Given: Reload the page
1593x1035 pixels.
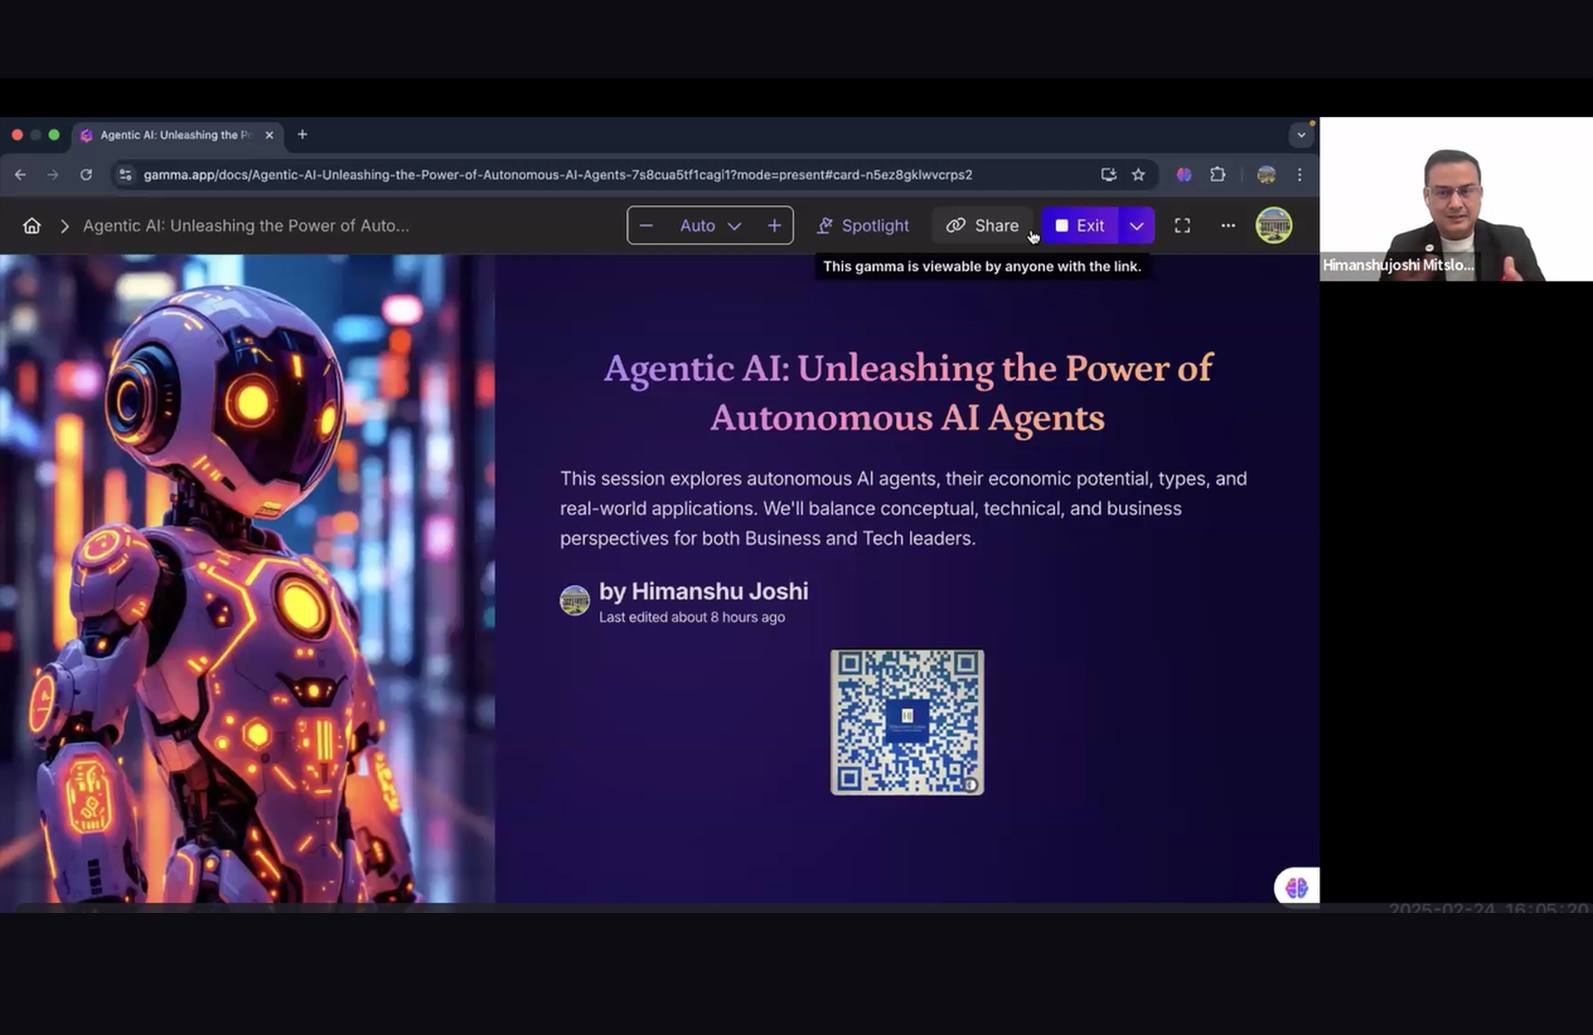Looking at the screenshot, I should pos(86,175).
